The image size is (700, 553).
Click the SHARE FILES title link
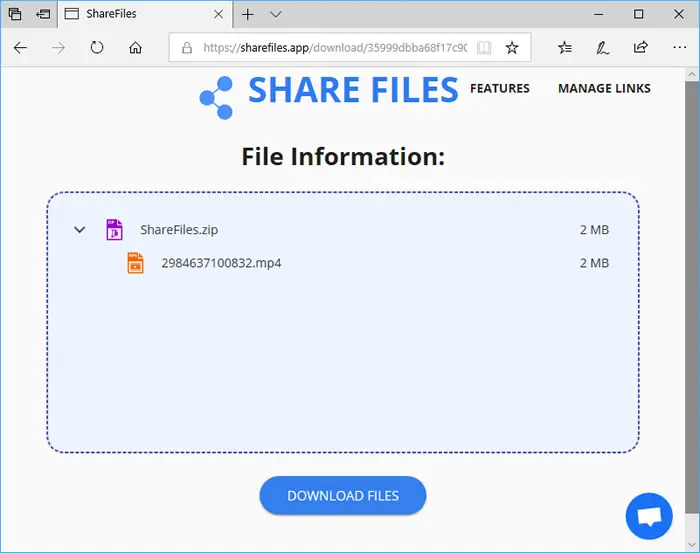[353, 90]
